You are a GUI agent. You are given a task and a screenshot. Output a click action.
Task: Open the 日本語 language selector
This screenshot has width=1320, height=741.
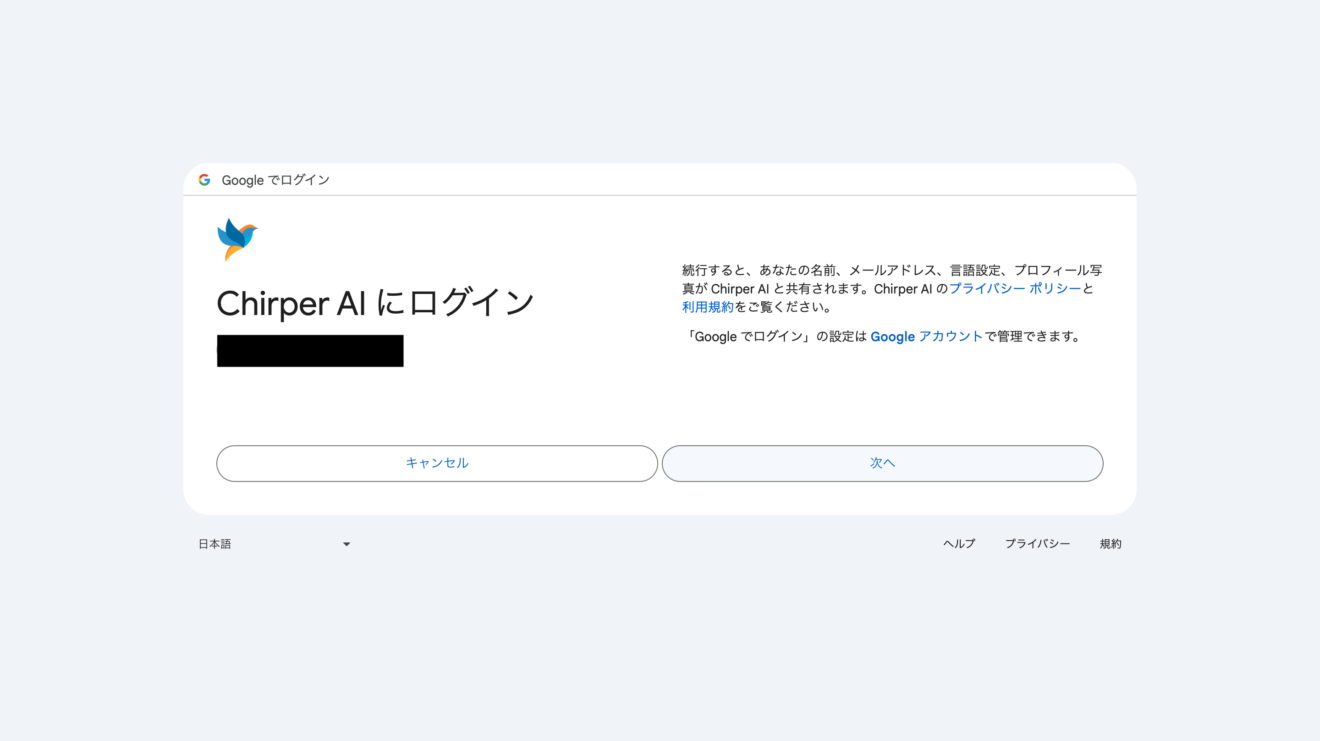[214, 543]
